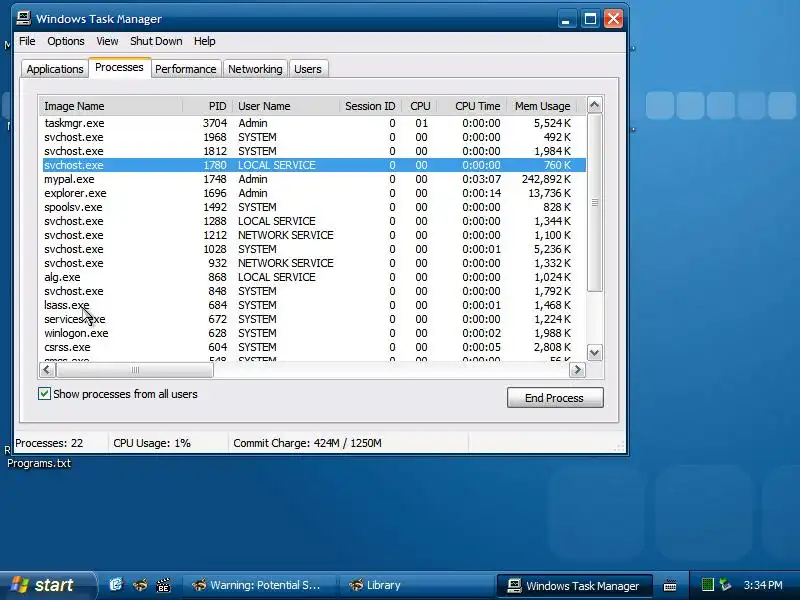Viewport: 800px width, 600px height.
Task: Click explorer.exe CPU time 0:00:14
Action: point(481,193)
